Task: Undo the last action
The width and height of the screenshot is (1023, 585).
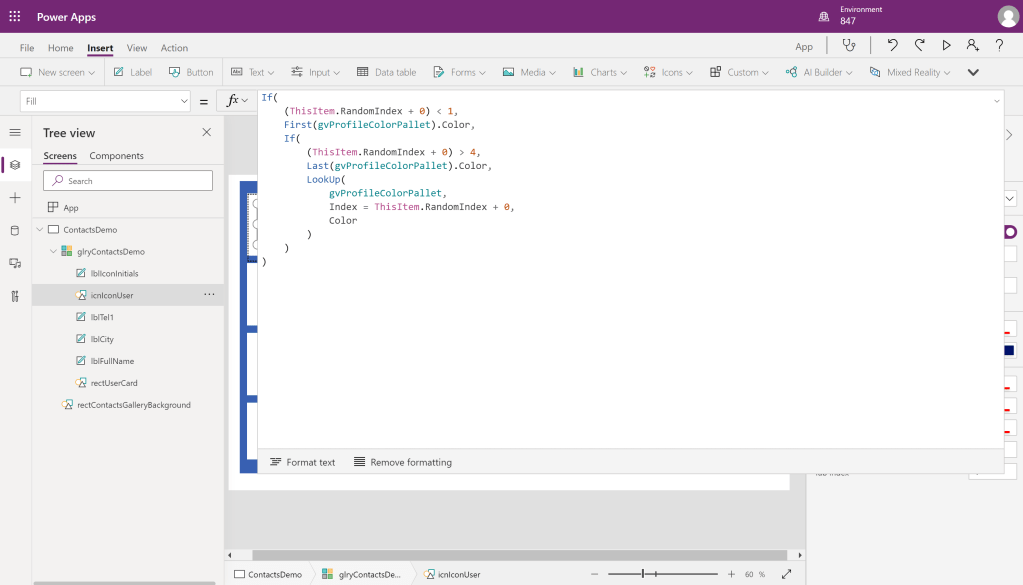Action: pyautogui.click(x=892, y=46)
